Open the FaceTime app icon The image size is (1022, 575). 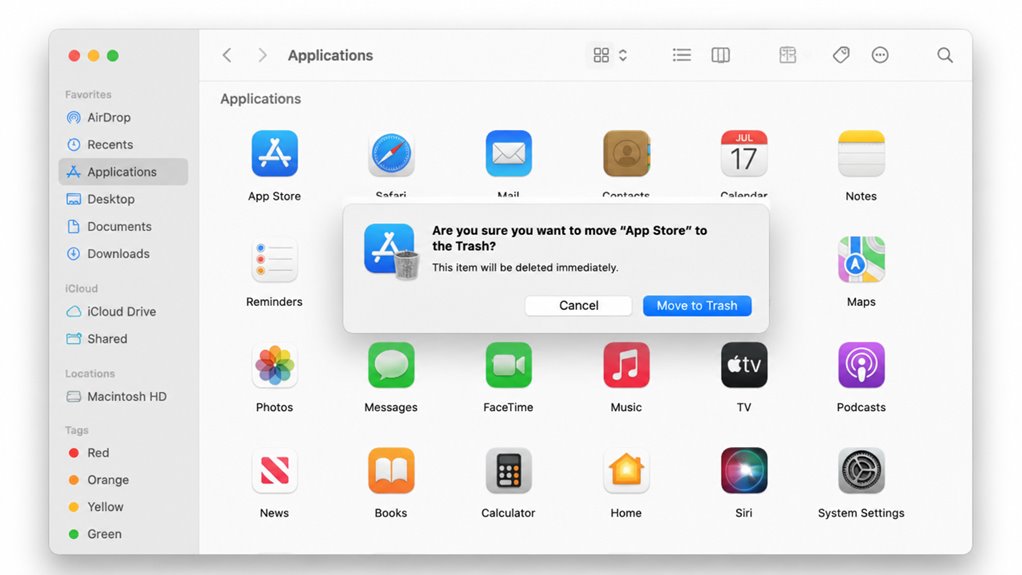point(508,365)
